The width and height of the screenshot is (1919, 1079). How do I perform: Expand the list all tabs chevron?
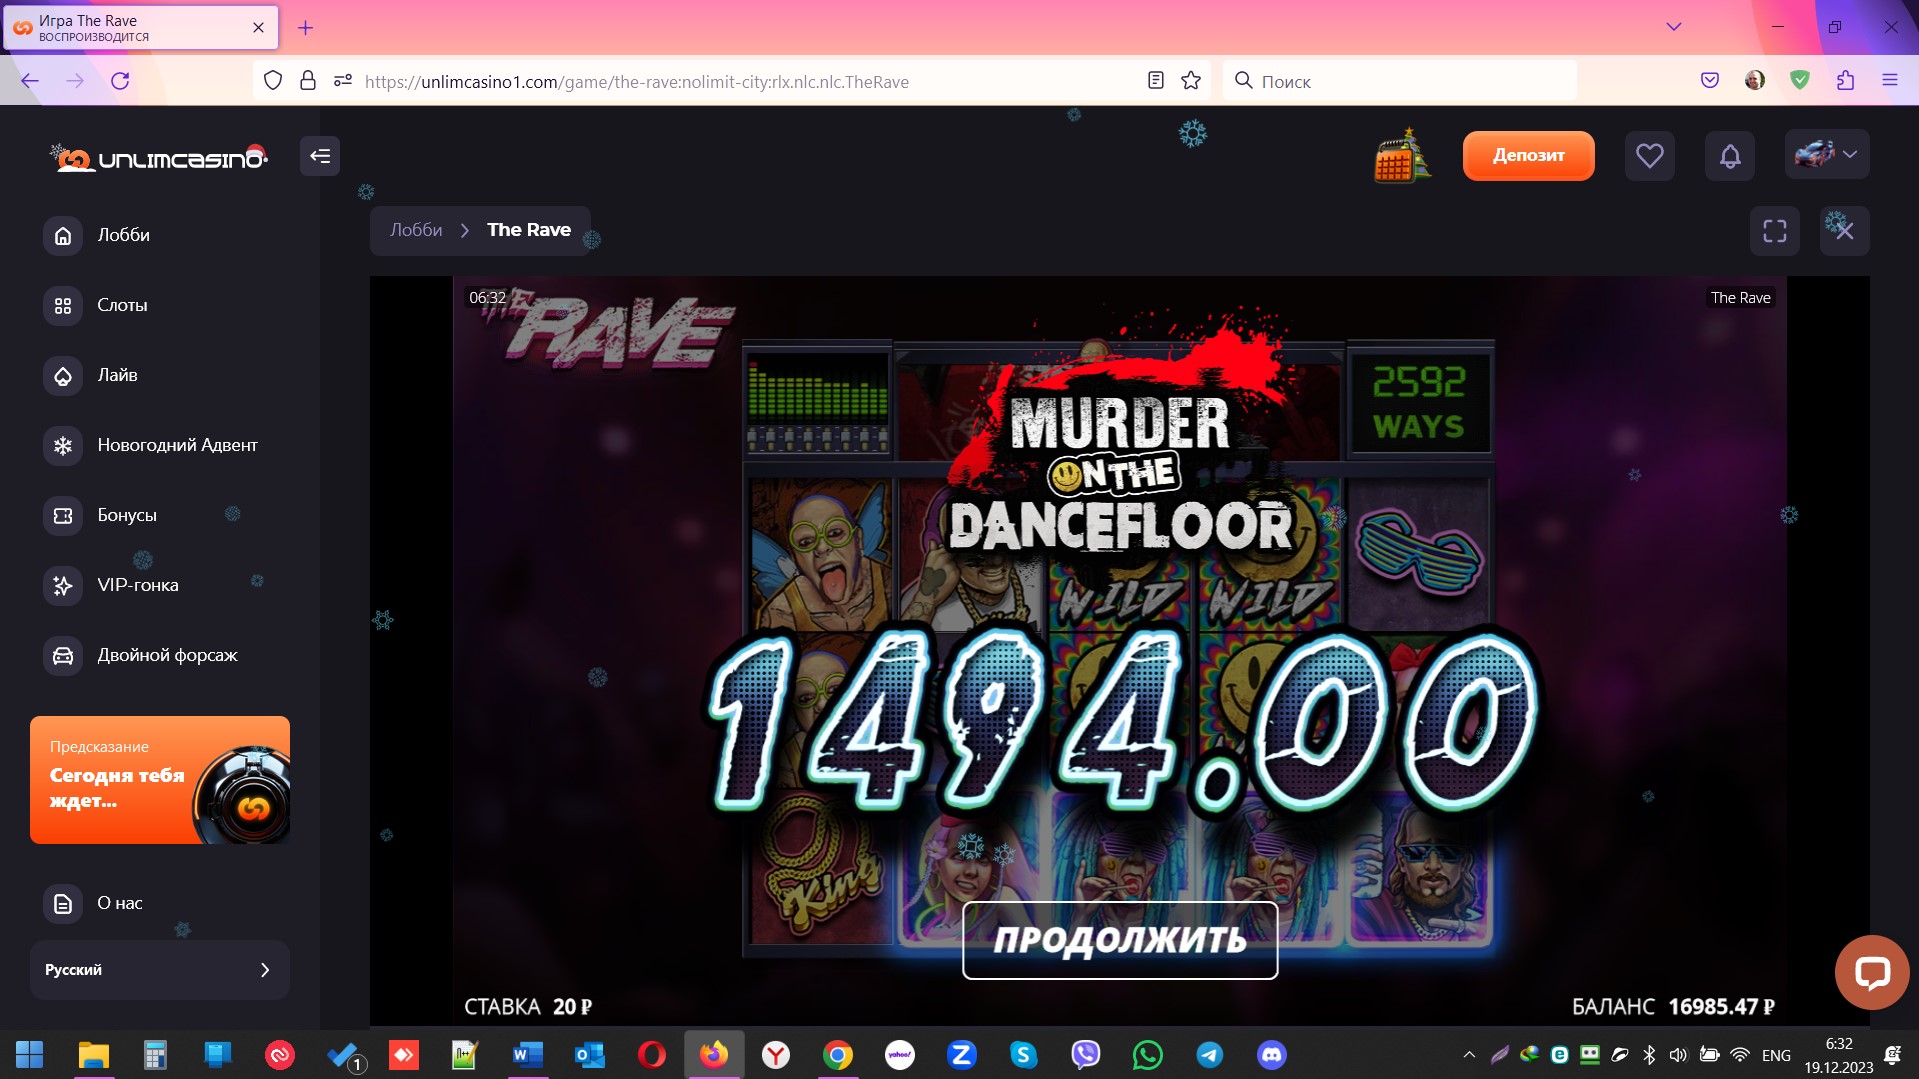pyautogui.click(x=1673, y=27)
